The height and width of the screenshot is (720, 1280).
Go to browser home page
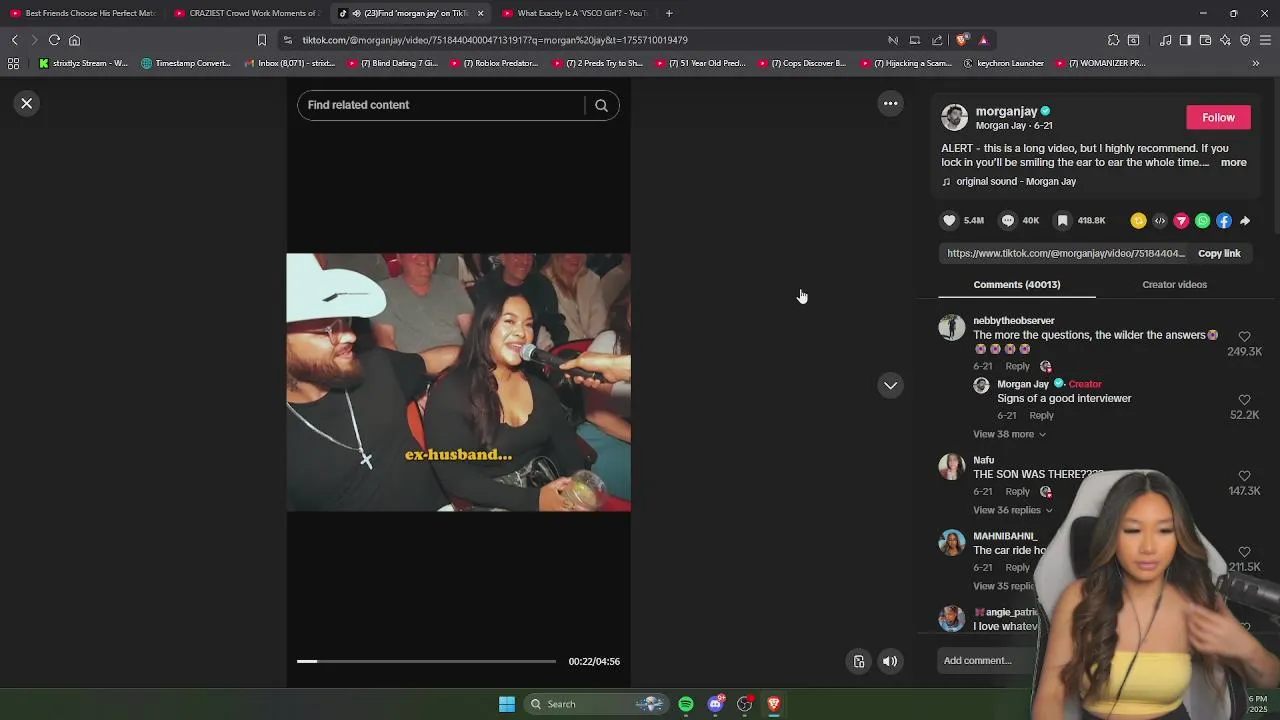click(74, 40)
